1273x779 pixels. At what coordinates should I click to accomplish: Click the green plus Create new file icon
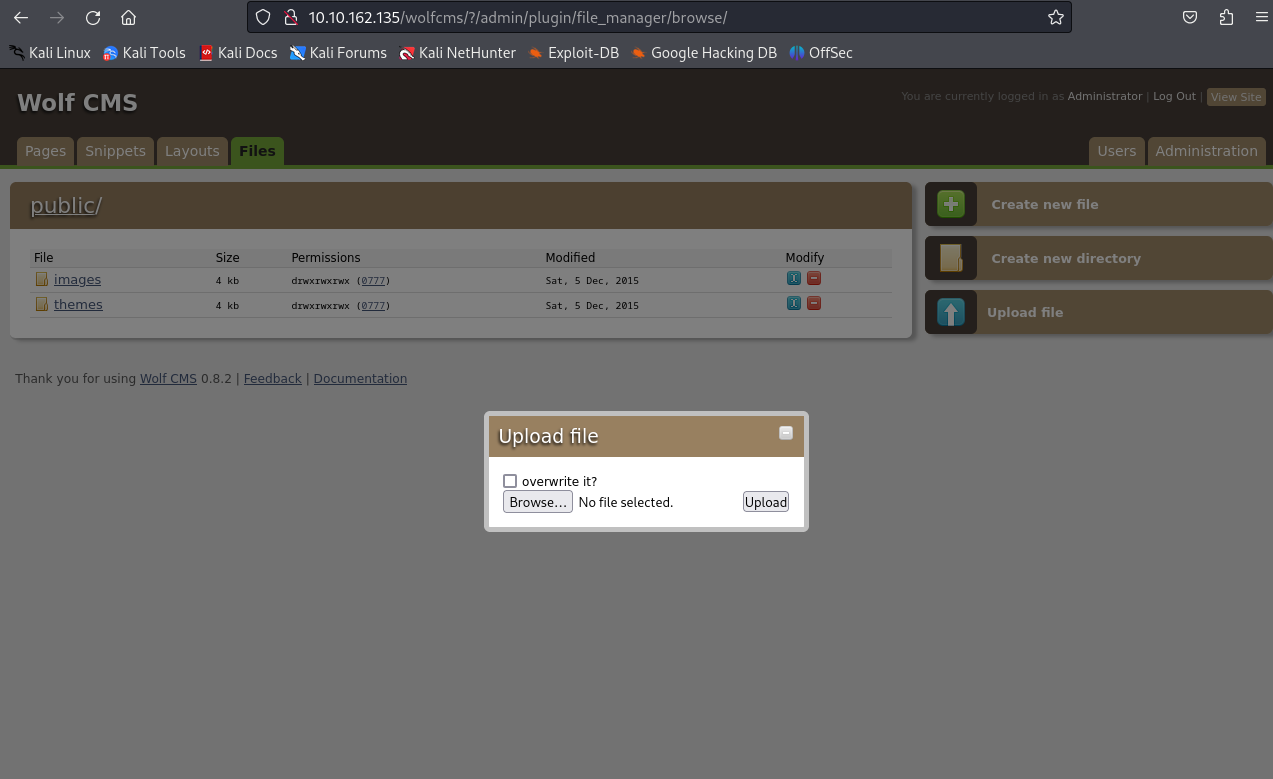click(951, 204)
